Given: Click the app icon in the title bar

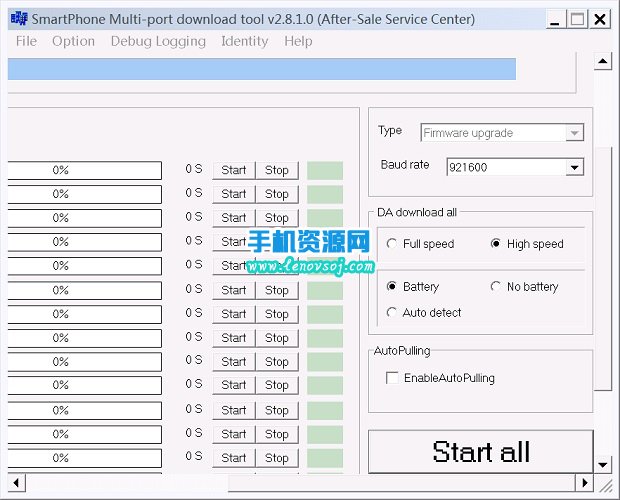Looking at the screenshot, I should (x=17, y=19).
